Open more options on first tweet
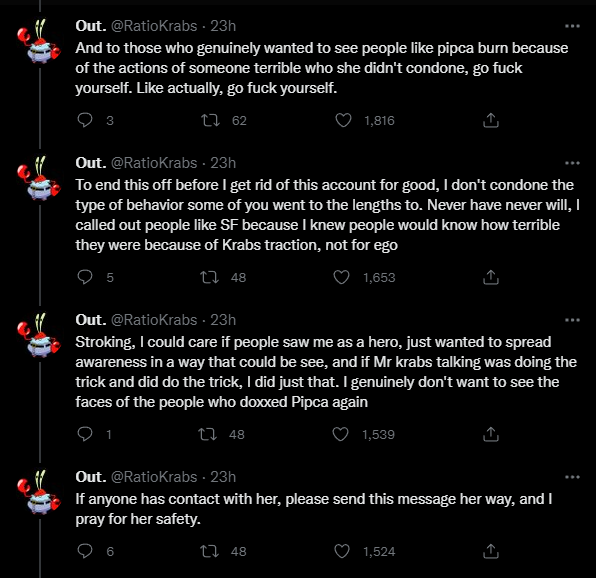Image resolution: width=596 pixels, height=578 pixels. pos(572,26)
